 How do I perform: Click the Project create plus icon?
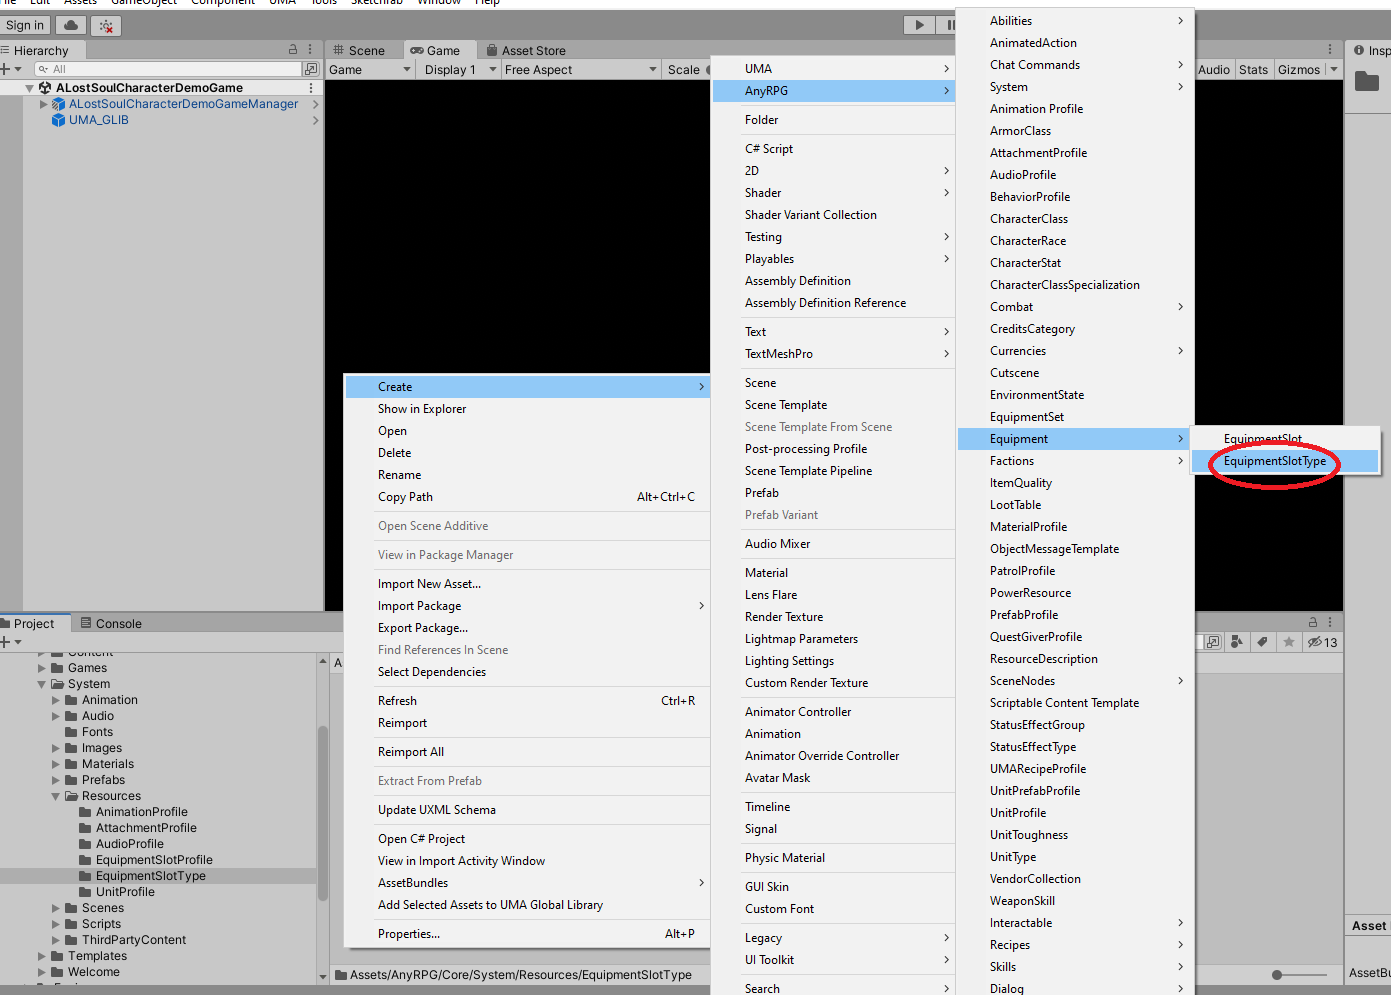(x=6, y=642)
